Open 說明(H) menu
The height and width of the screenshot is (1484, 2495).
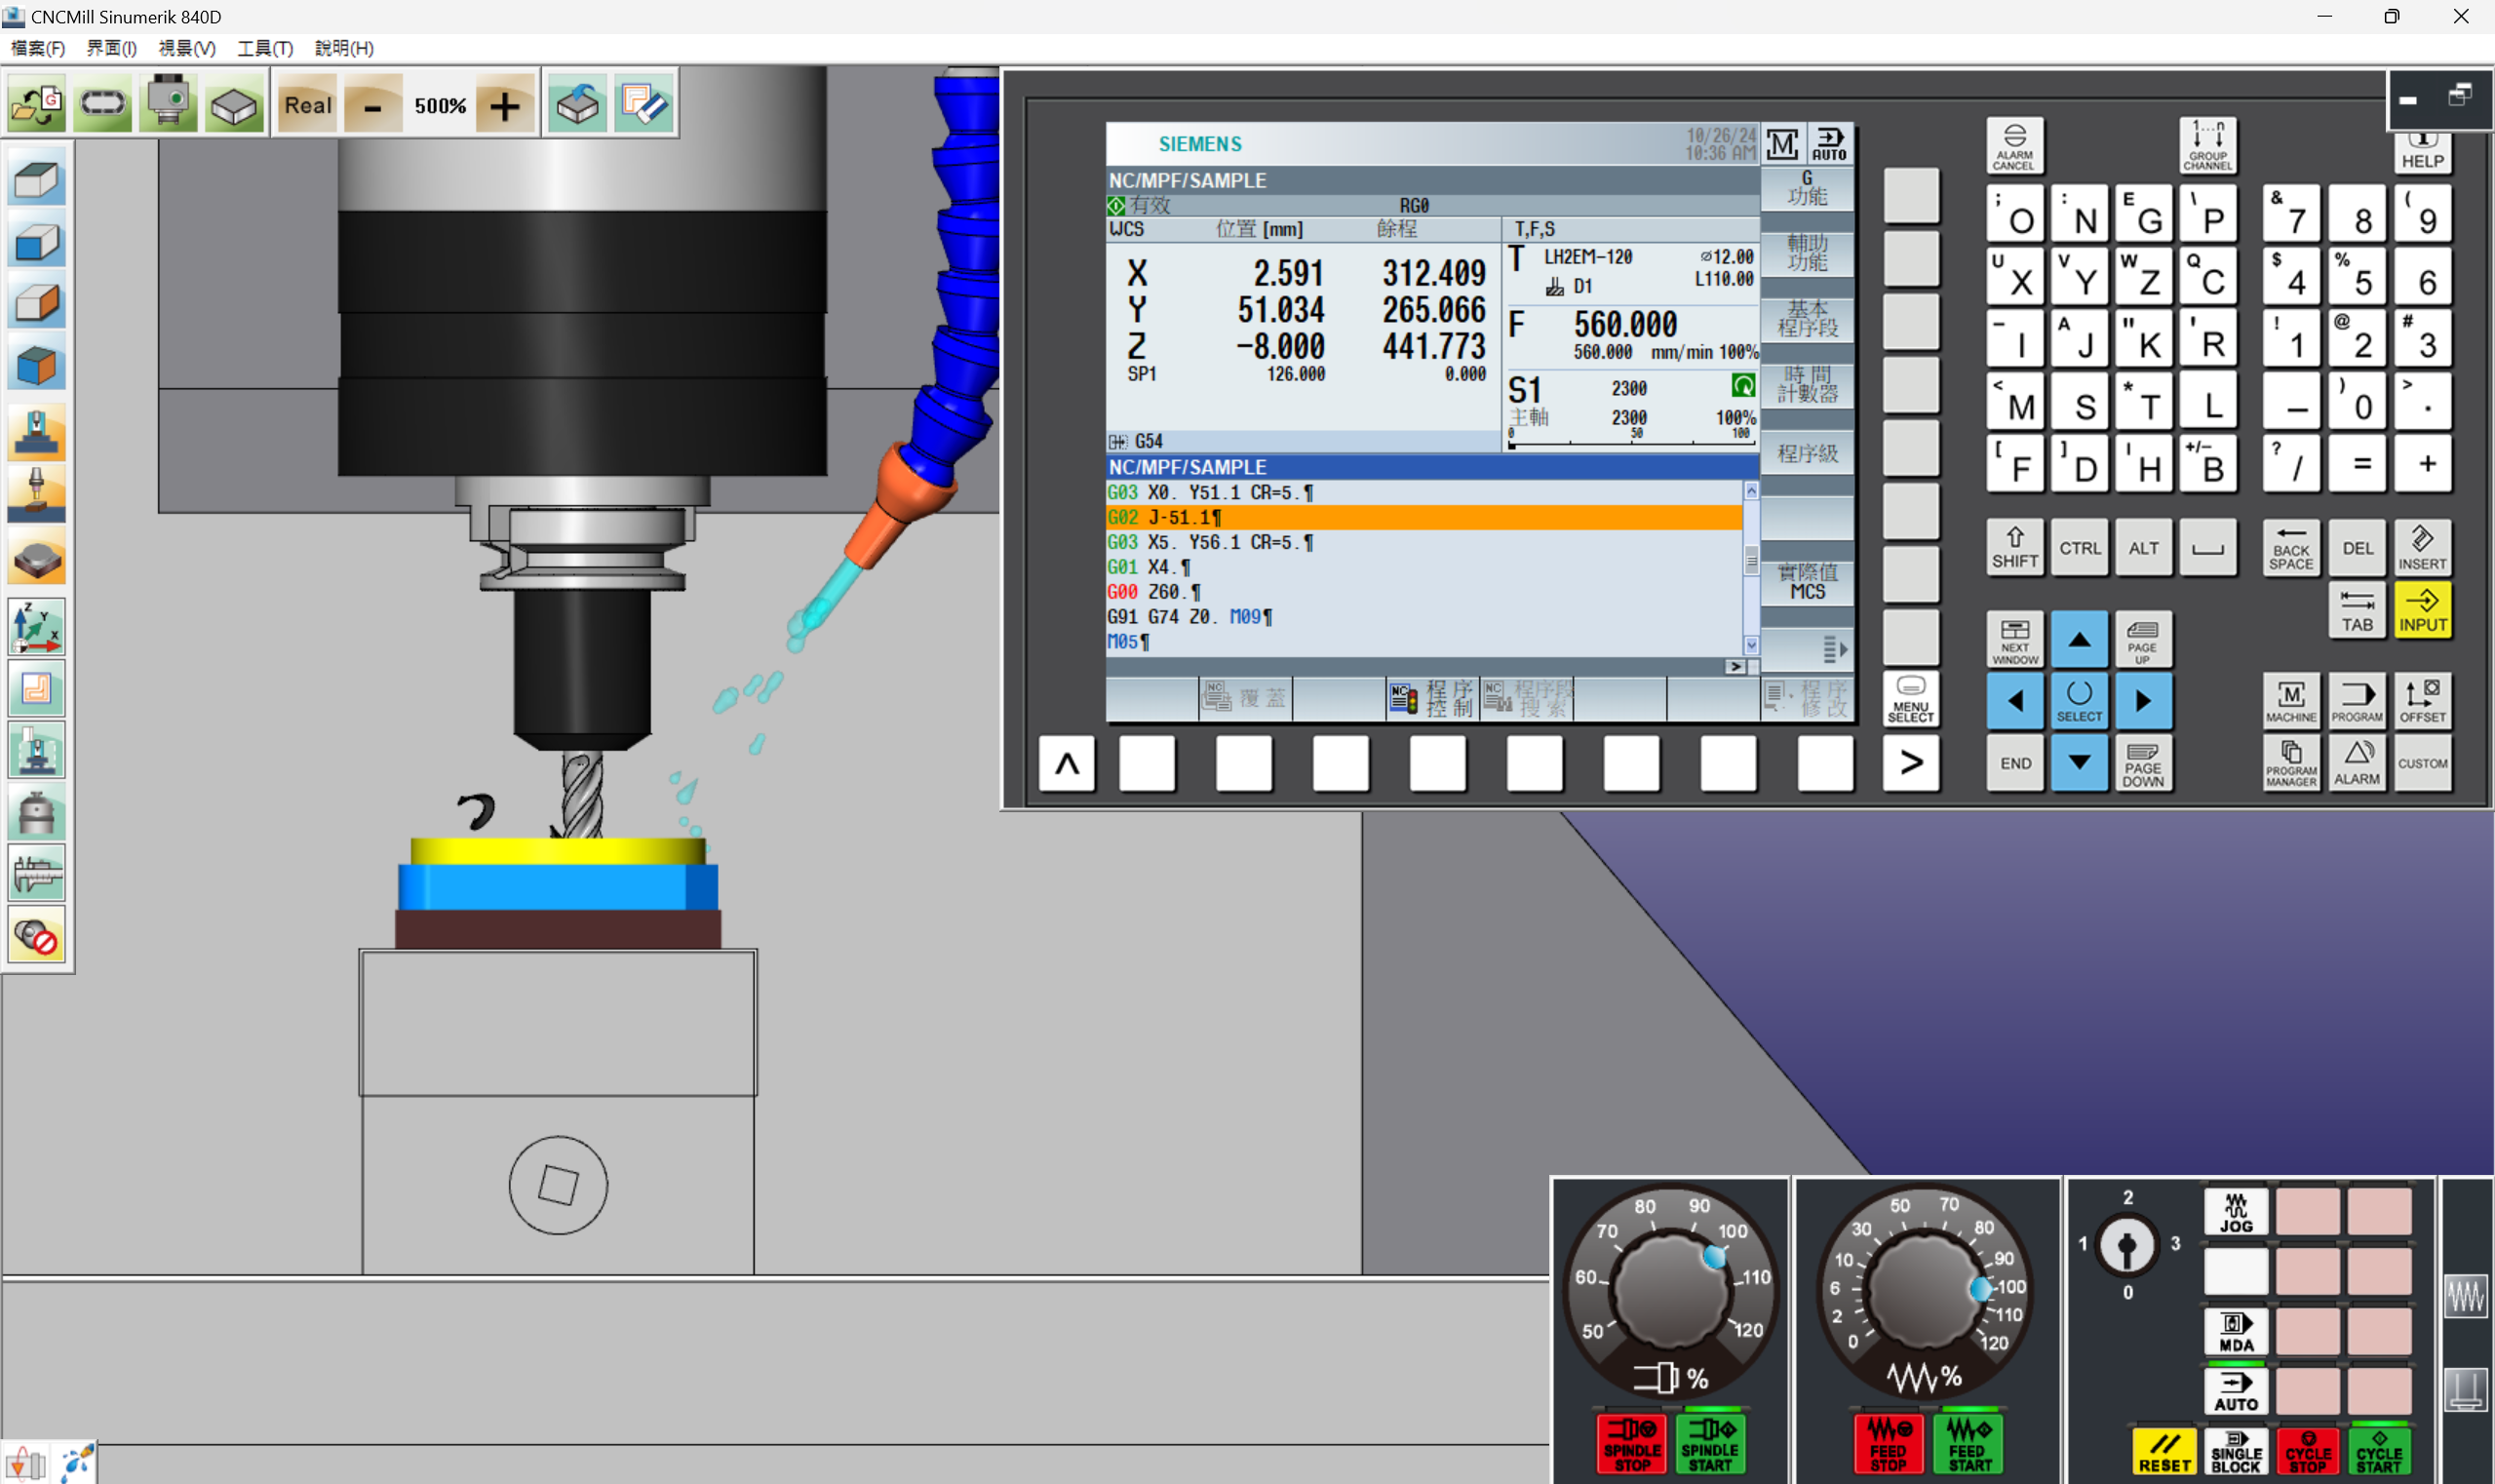(344, 48)
